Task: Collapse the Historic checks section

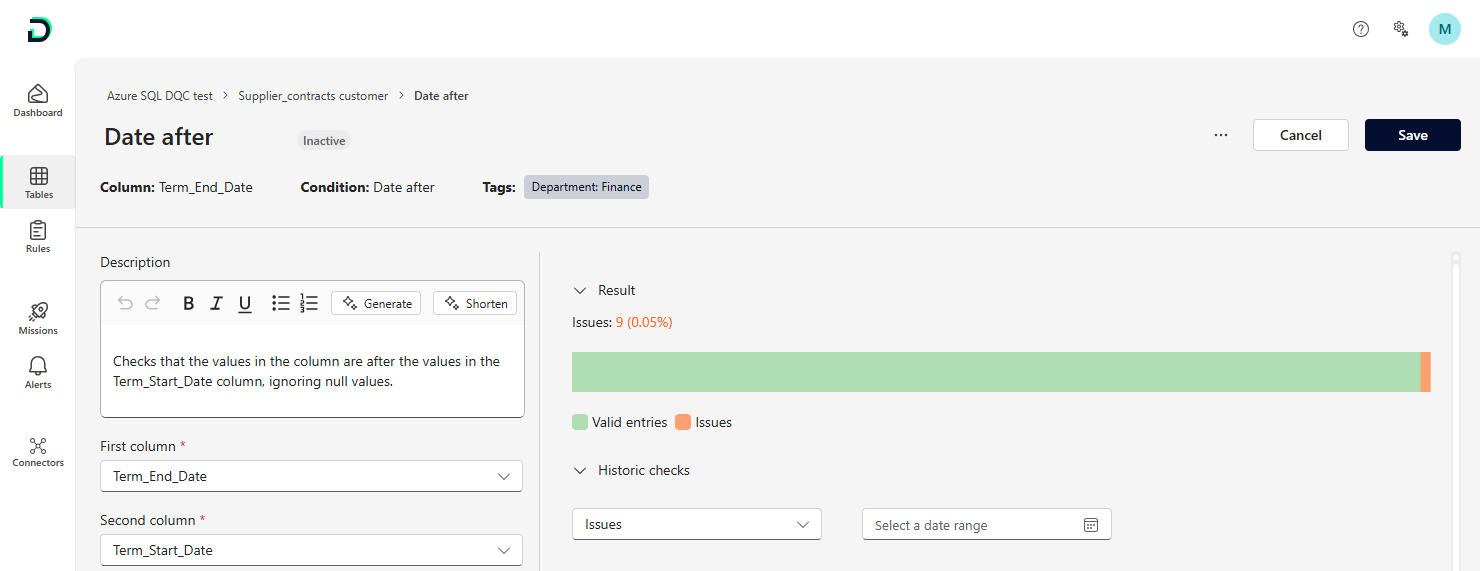Action: [x=579, y=470]
